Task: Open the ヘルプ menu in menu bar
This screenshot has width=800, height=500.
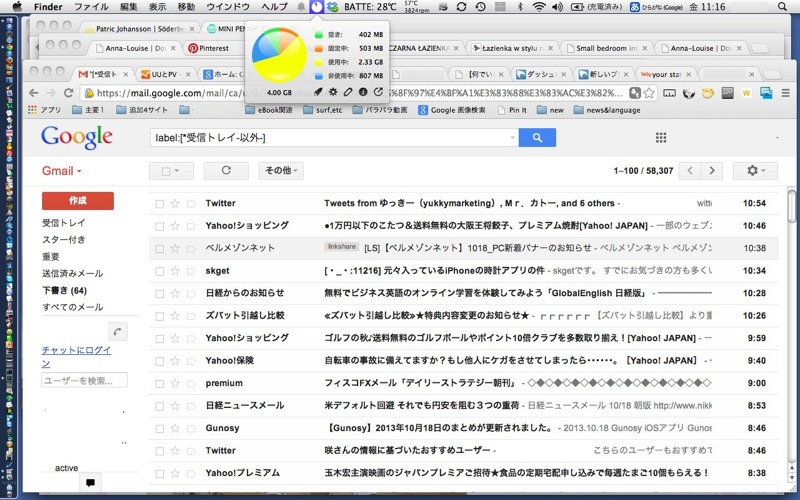Action: (x=274, y=7)
